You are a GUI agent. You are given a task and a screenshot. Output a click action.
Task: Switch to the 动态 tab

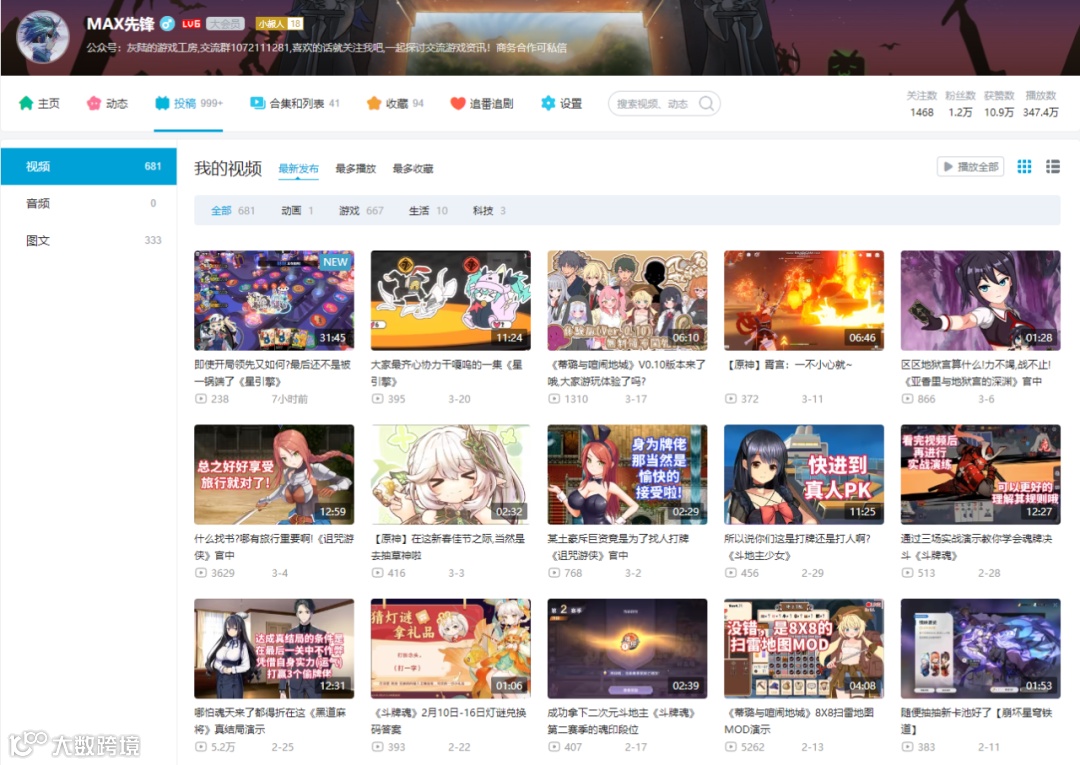pyautogui.click(x=107, y=103)
